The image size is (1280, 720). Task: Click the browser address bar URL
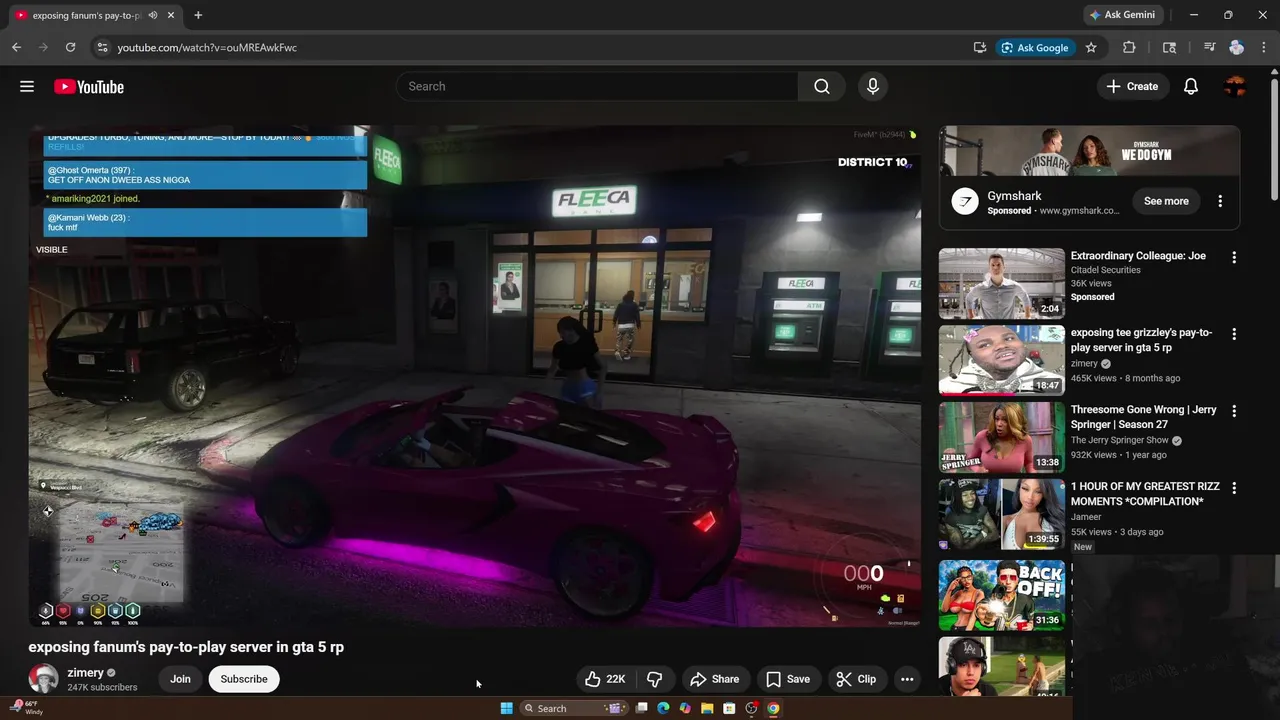(x=207, y=47)
